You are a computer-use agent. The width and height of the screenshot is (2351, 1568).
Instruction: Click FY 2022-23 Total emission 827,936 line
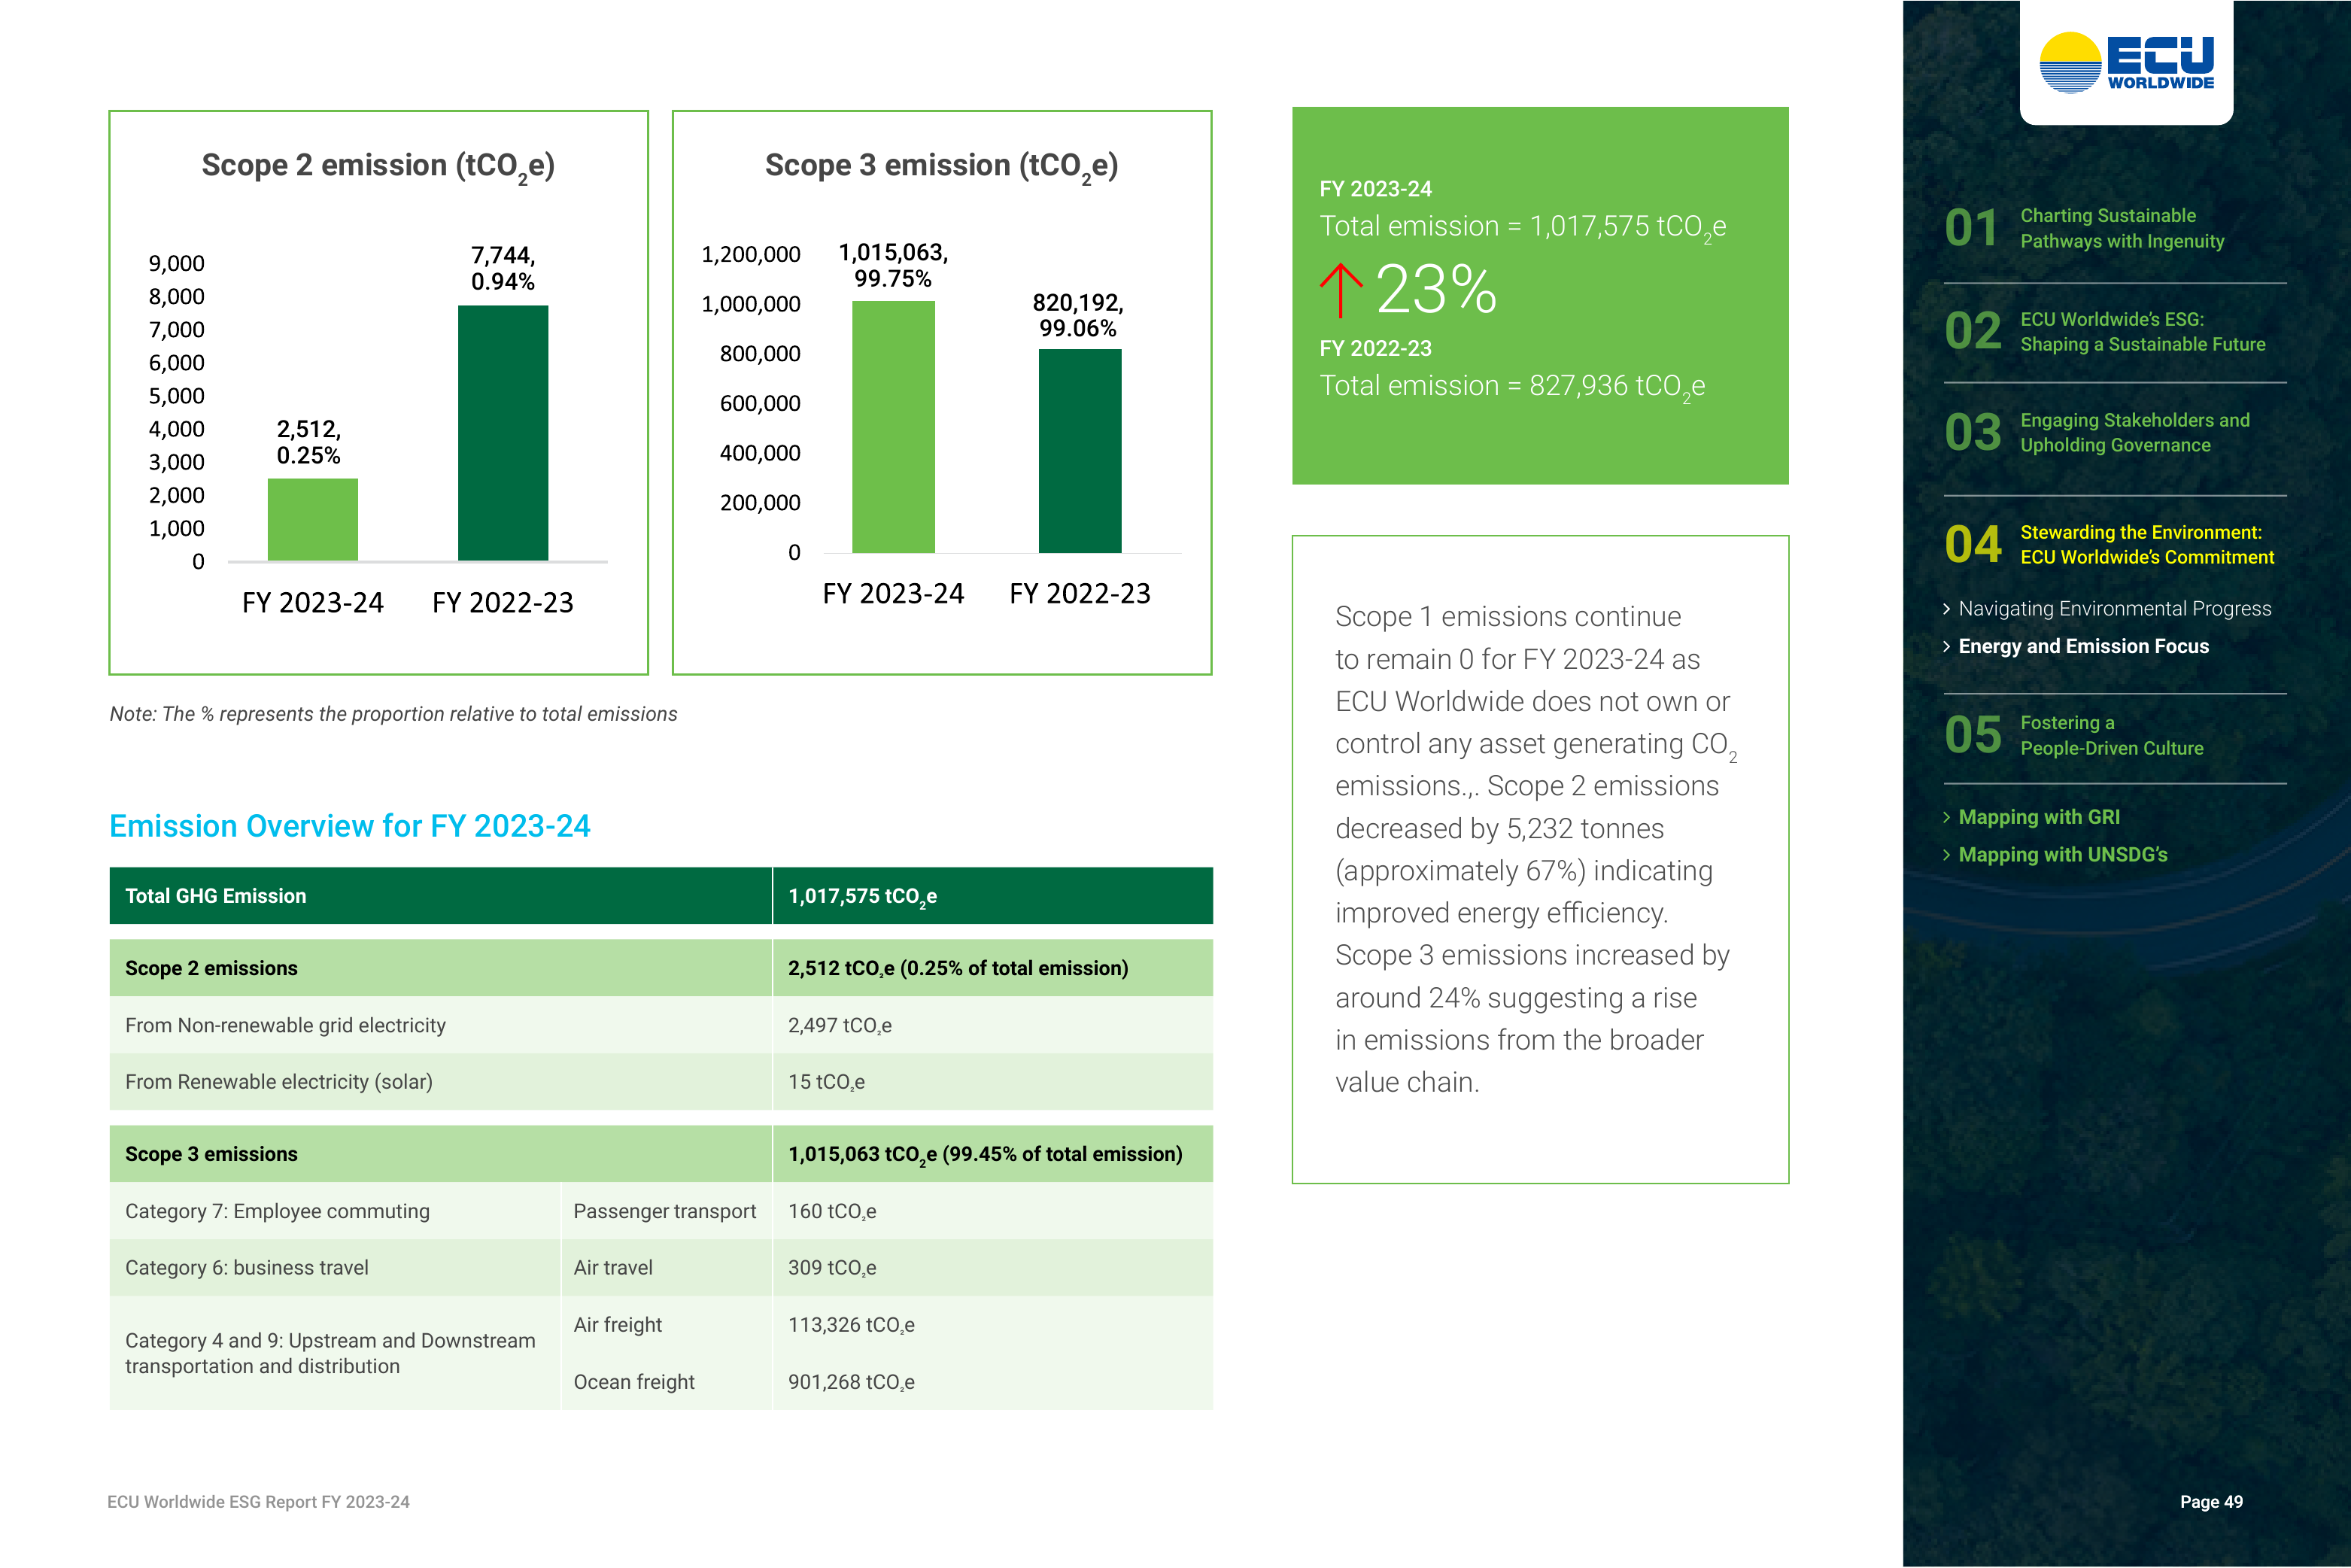[1512, 386]
